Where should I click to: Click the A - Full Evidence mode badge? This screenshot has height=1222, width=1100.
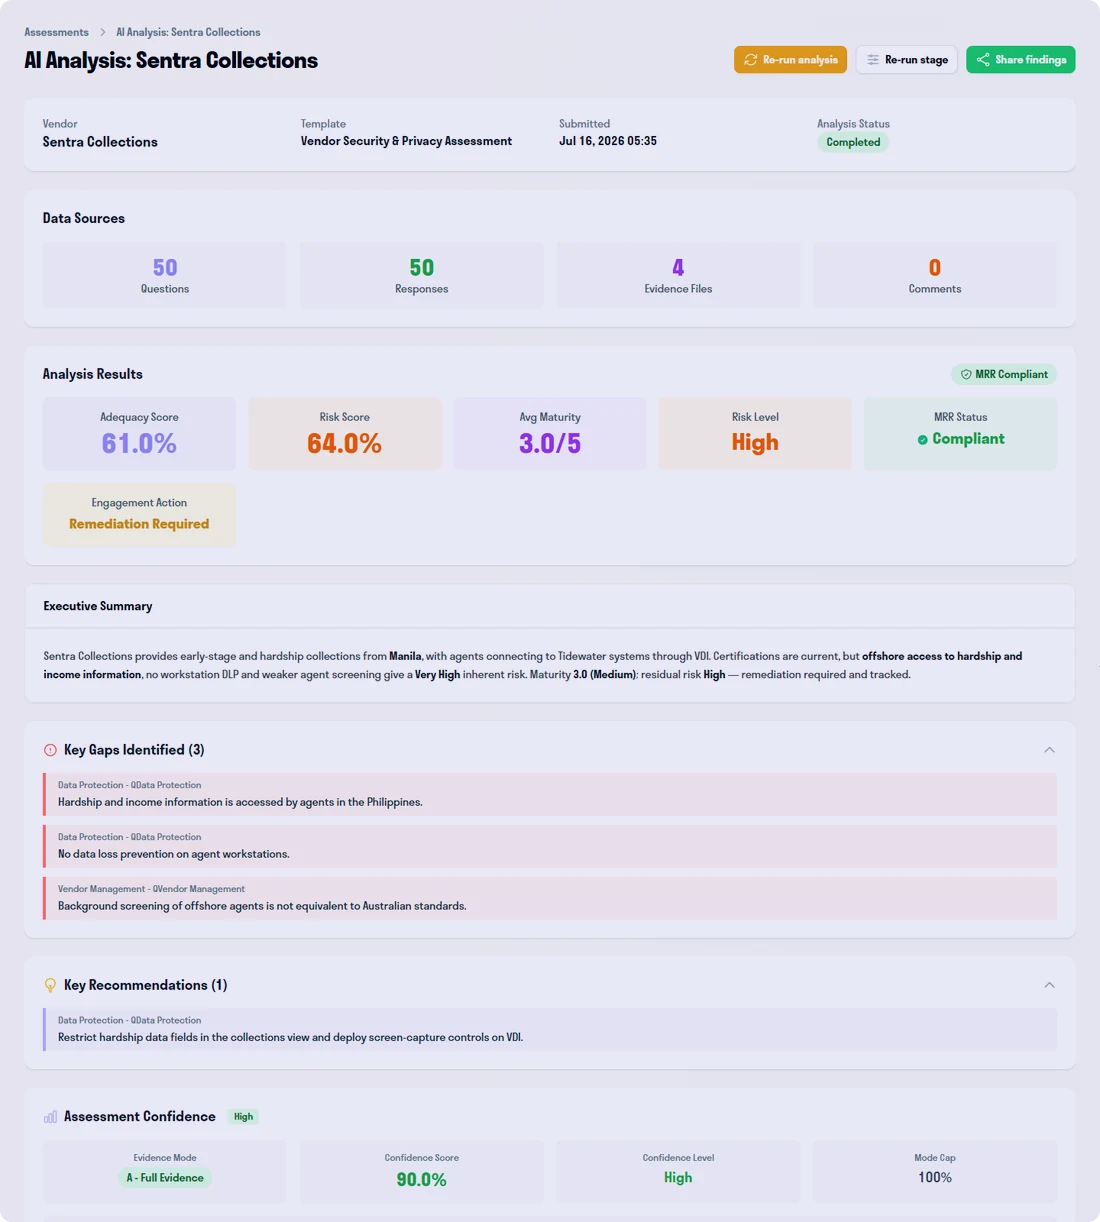click(x=165, y=1178)
